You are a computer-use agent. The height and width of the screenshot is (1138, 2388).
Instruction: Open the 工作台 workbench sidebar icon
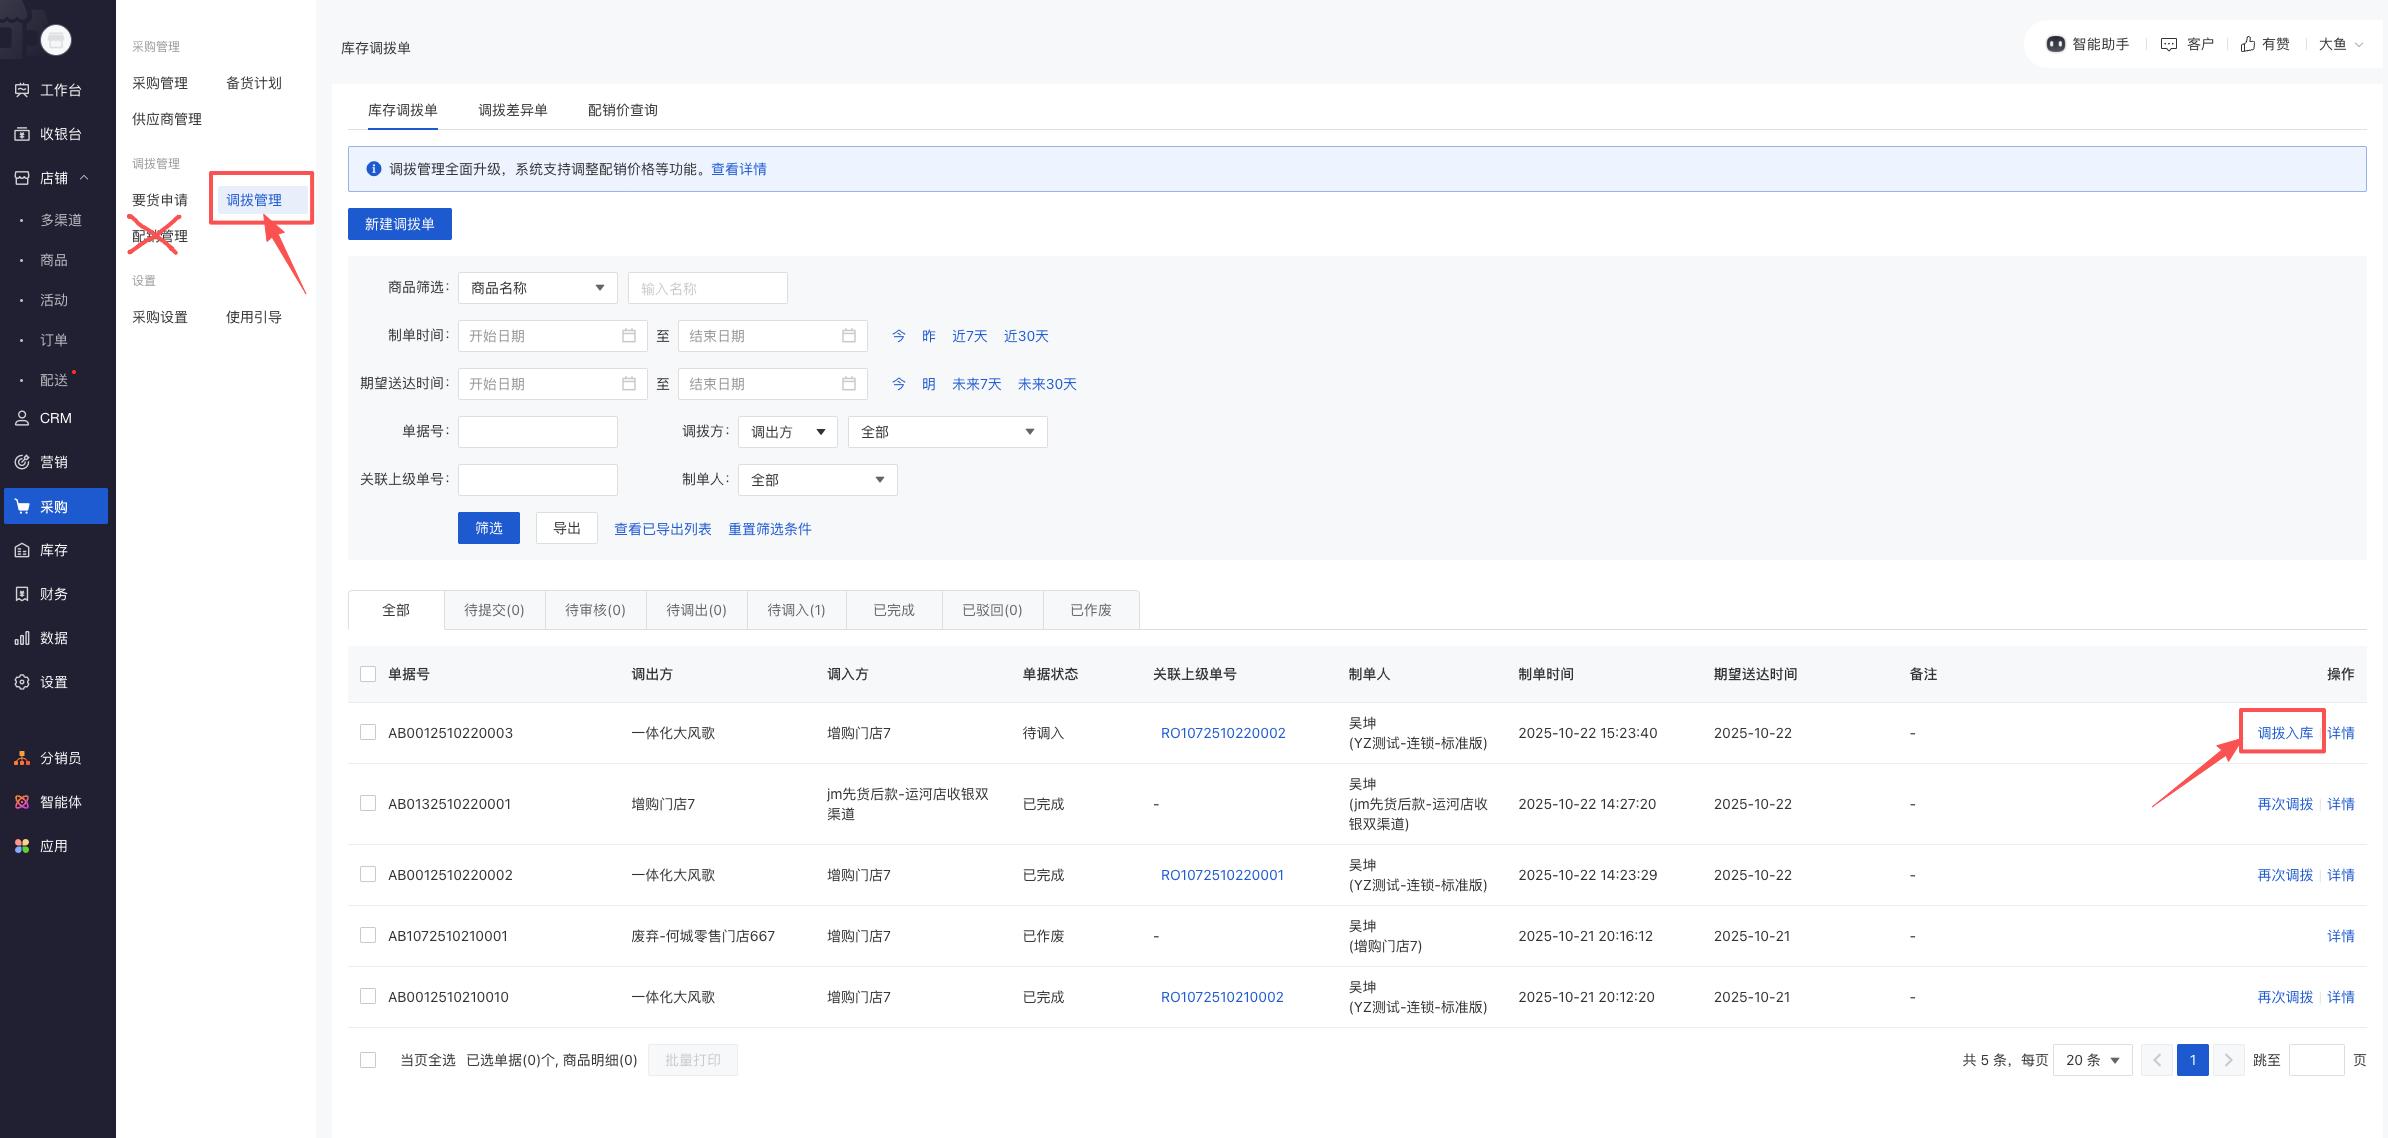[22, 90]
